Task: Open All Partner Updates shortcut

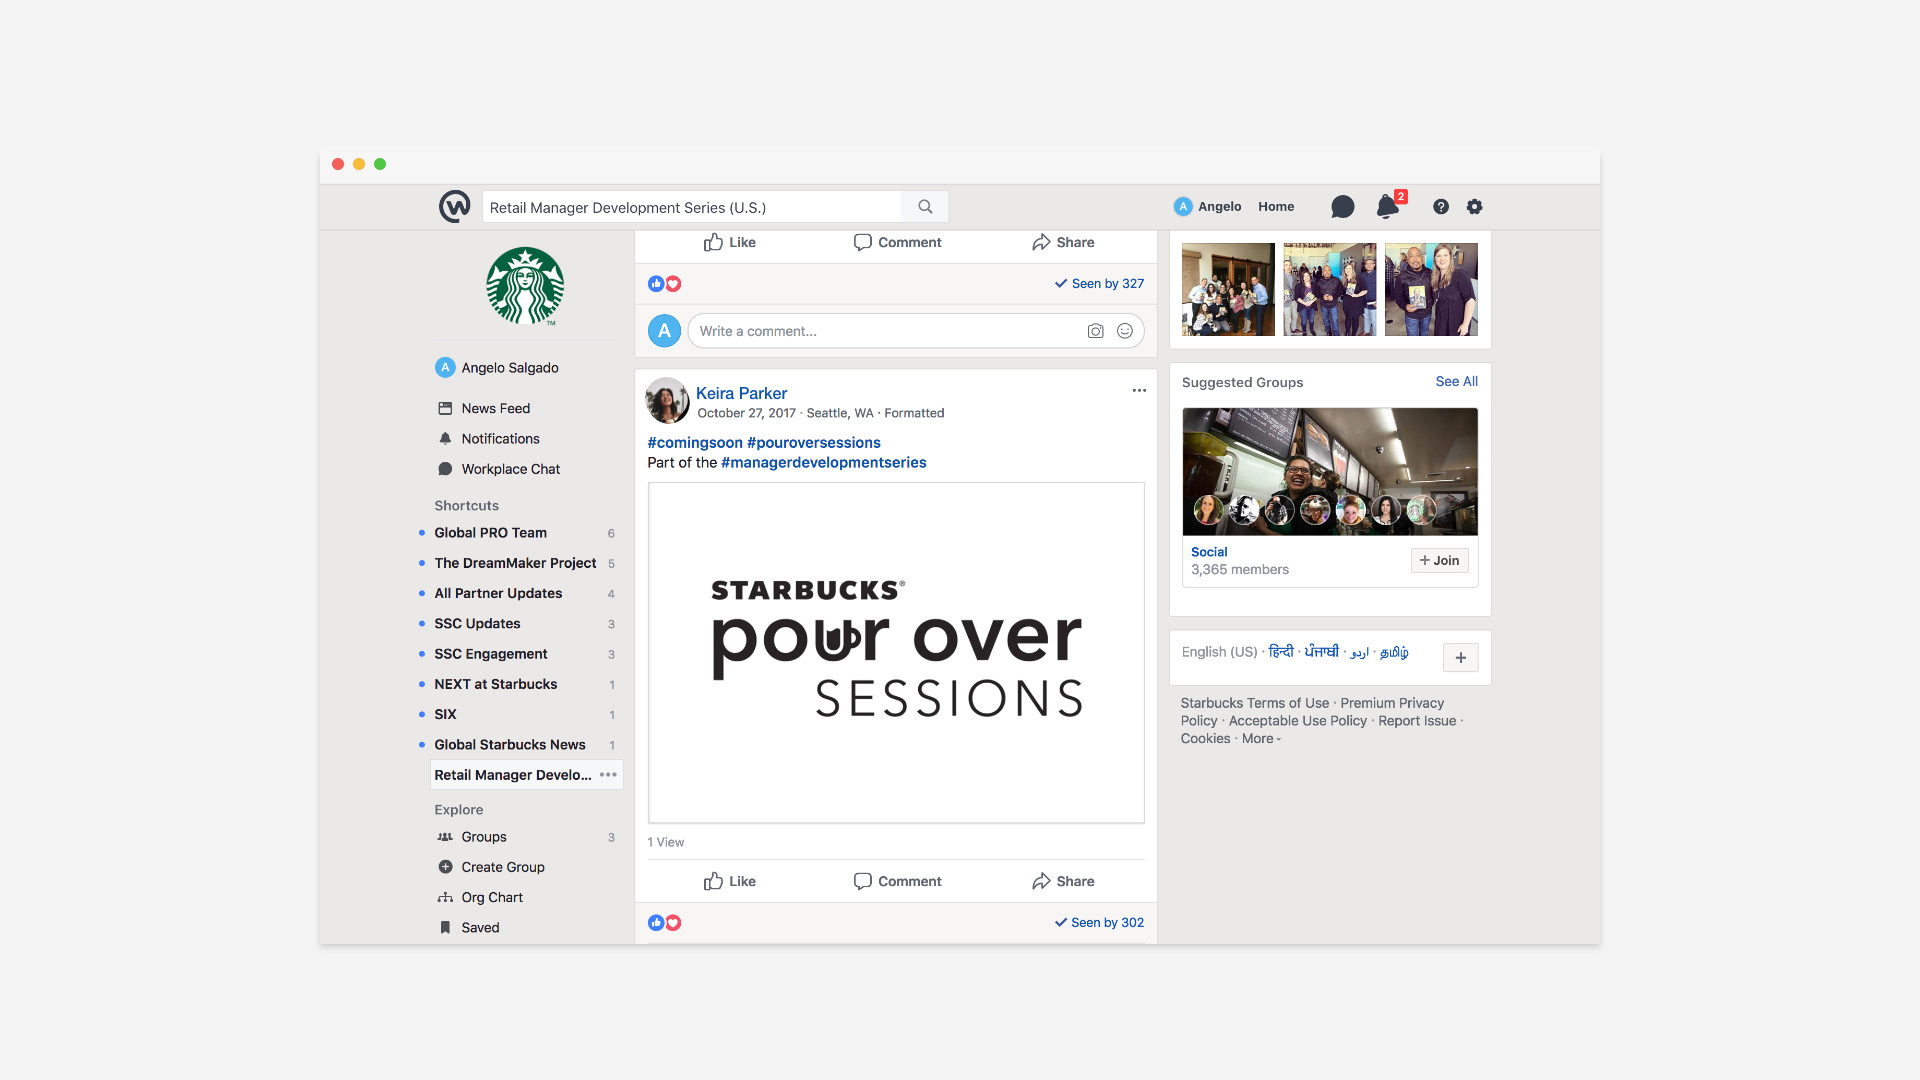Action: click(498, 594)
